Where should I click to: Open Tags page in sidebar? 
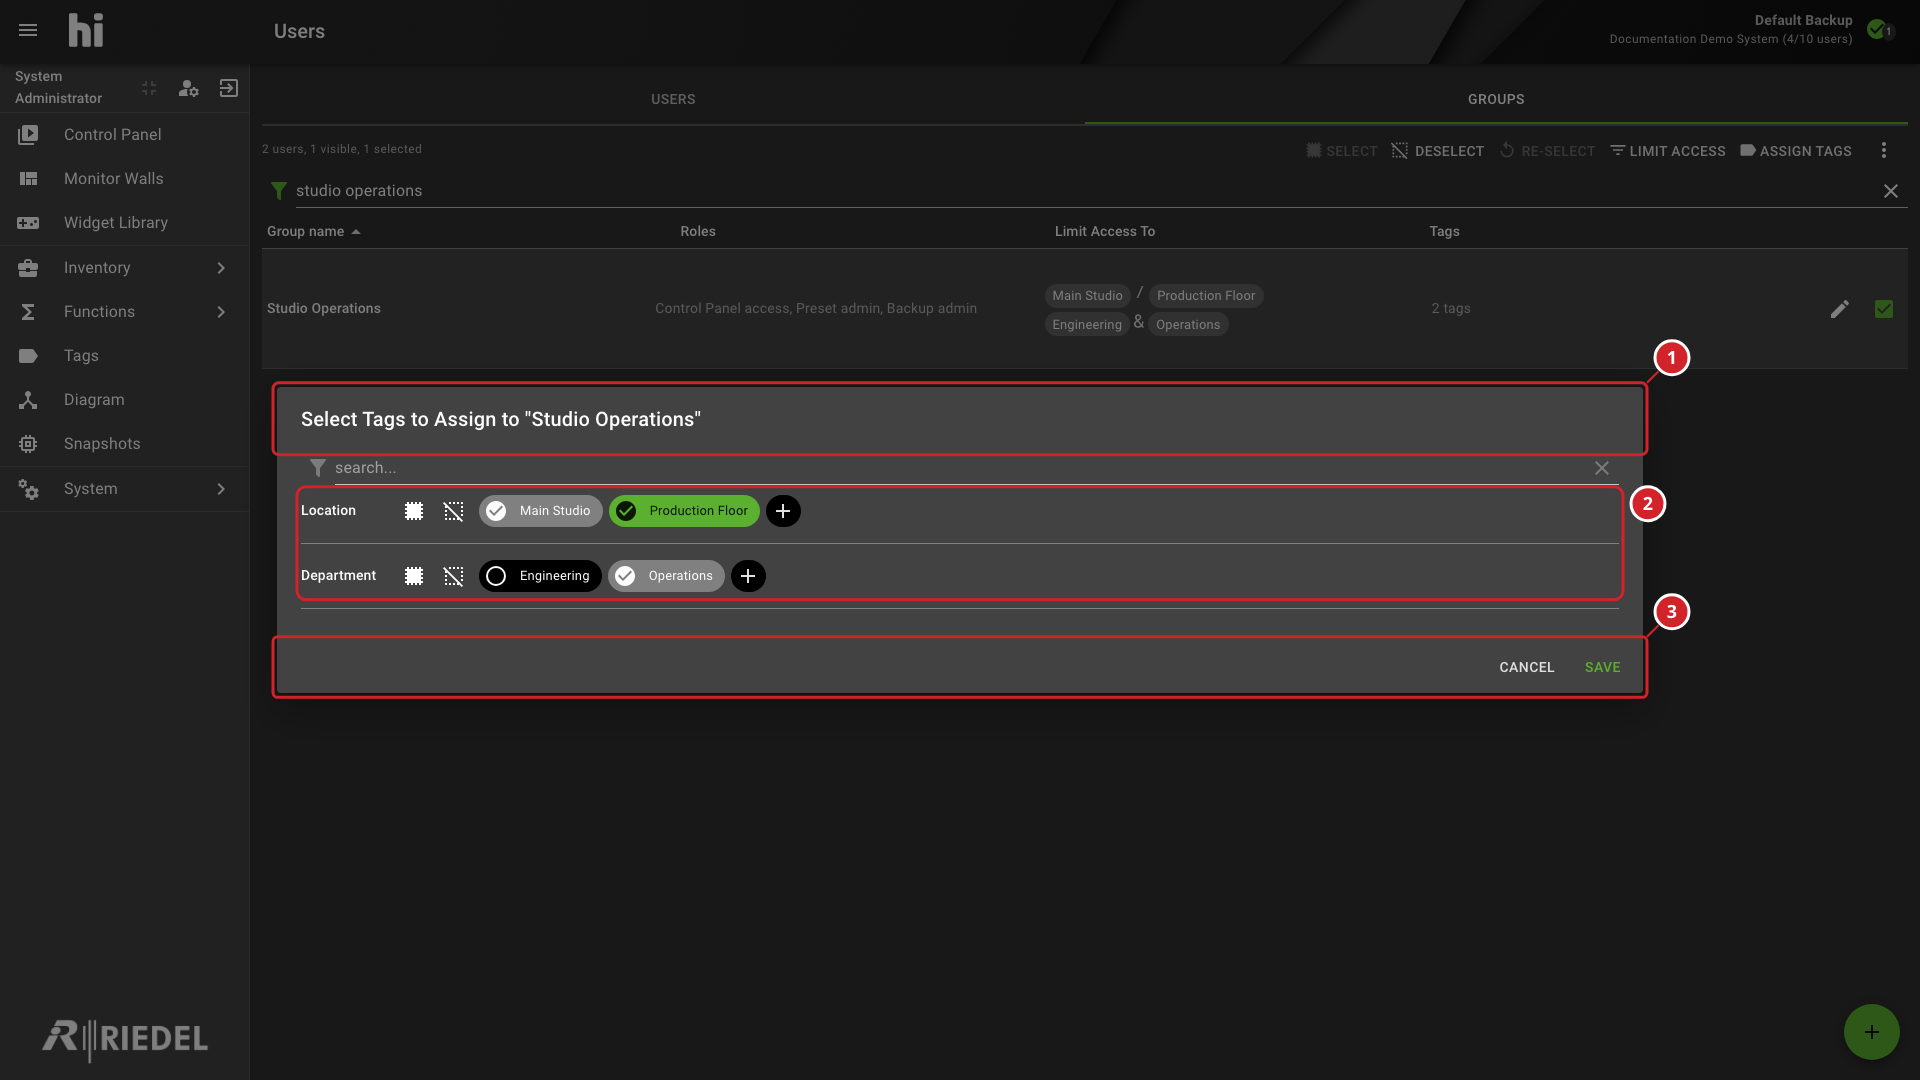[124, 356]
